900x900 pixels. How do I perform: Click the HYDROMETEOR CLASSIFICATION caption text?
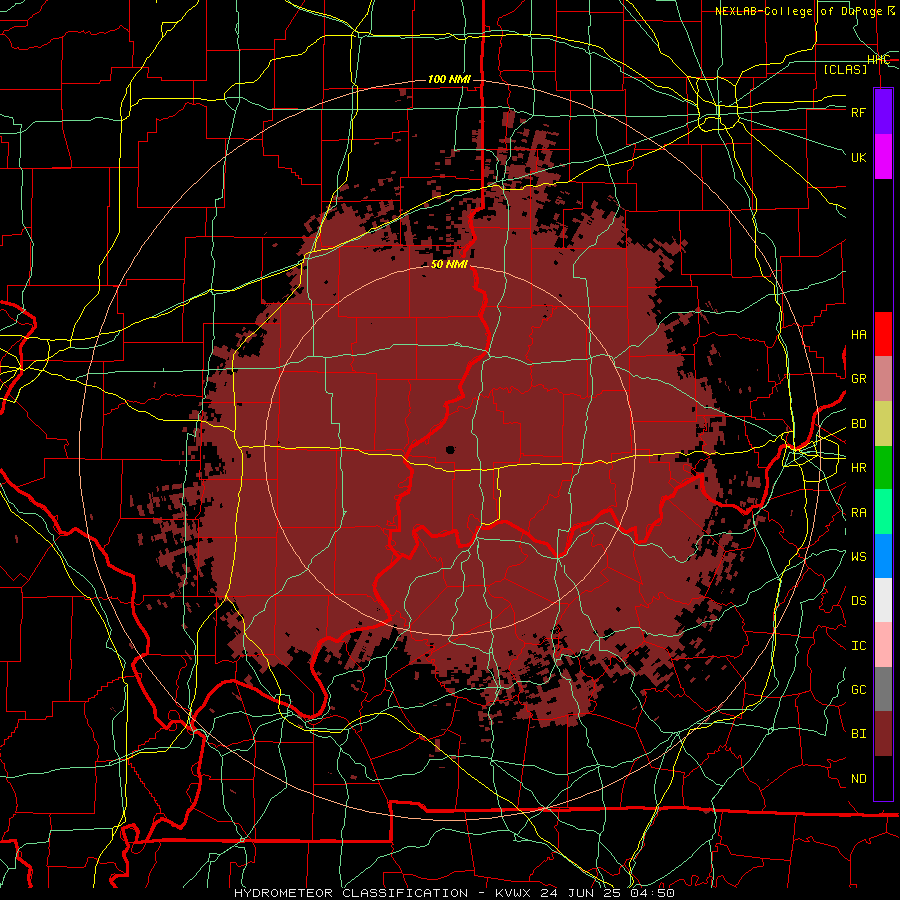(x=351, y=893)
